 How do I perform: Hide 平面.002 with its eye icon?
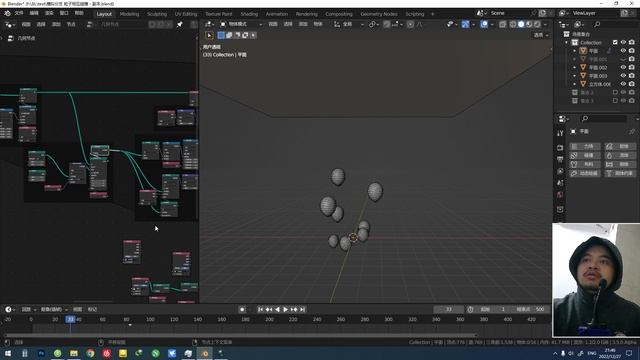point(623,67)
